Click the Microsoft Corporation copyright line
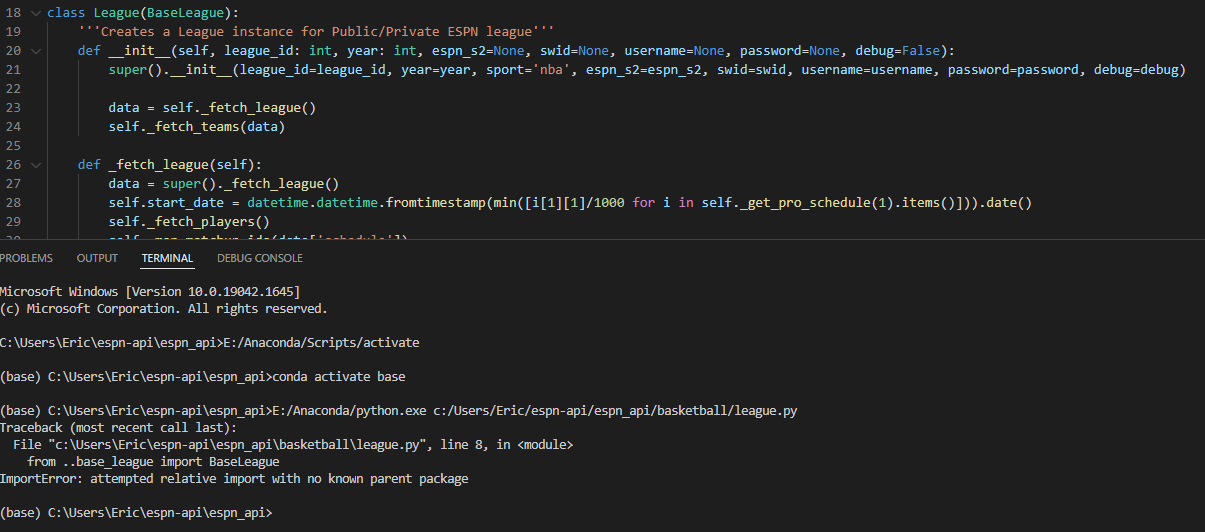 pyautogui.click(x=164, y=309)
